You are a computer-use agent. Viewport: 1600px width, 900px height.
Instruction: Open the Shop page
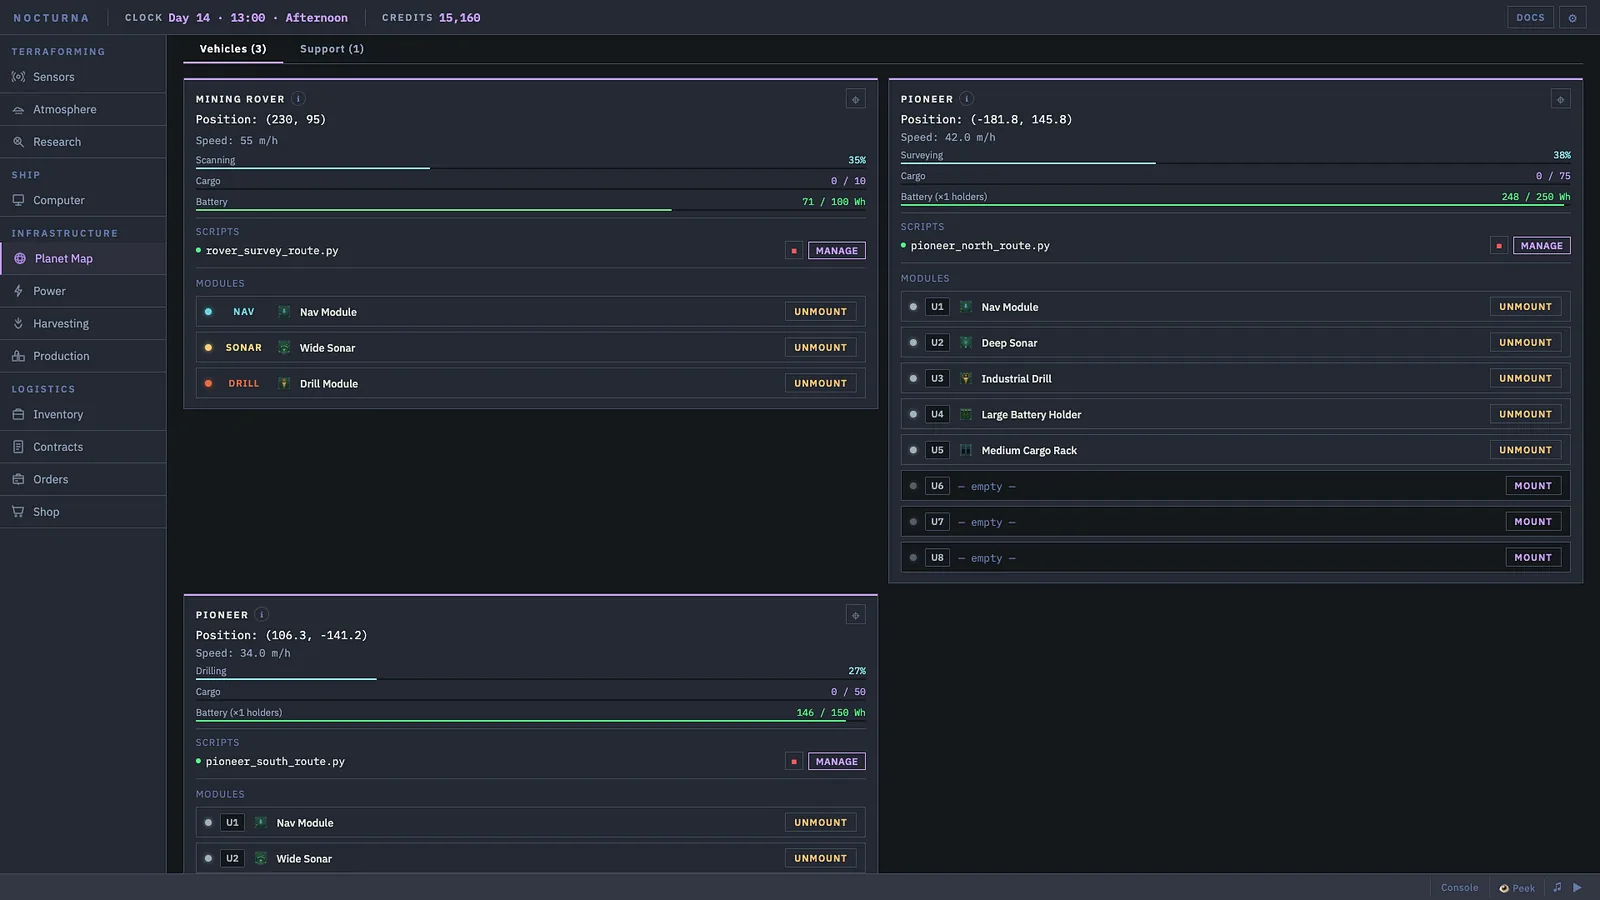coord(83,512)
